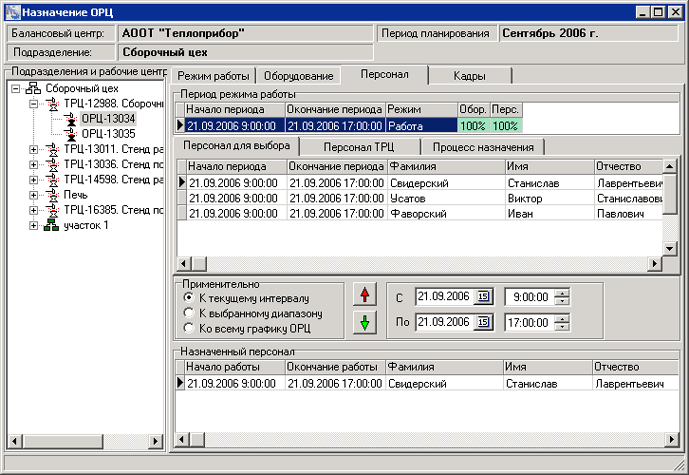
Task: Click the Имя column header in selection table
Action: (x=549, y=167)
